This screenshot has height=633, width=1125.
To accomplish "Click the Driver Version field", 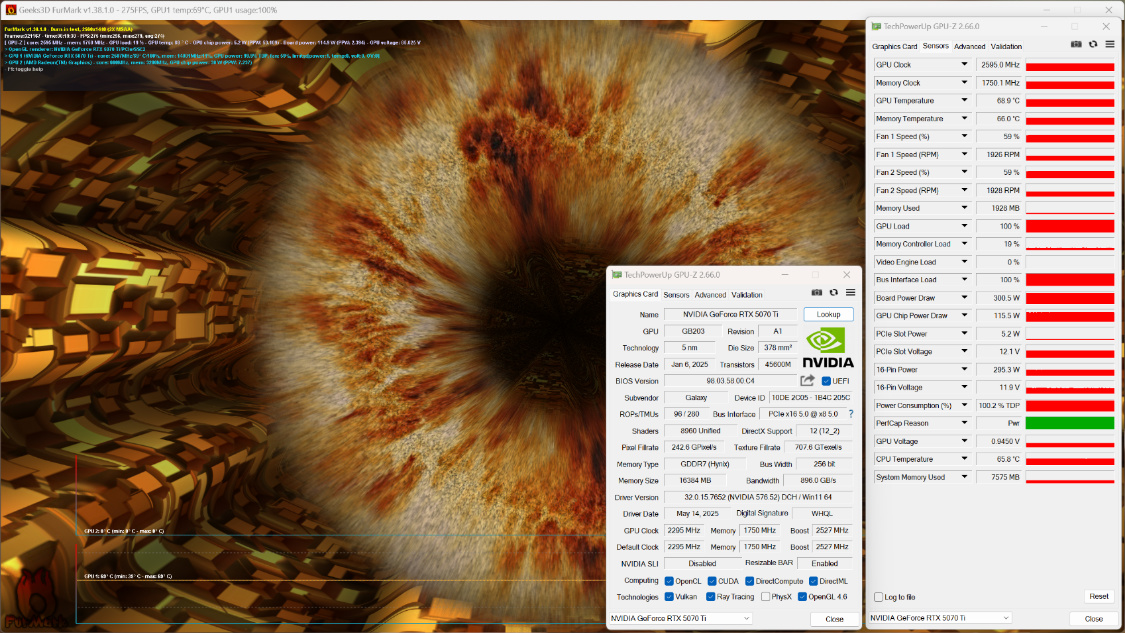I will [x=758, y=497].
